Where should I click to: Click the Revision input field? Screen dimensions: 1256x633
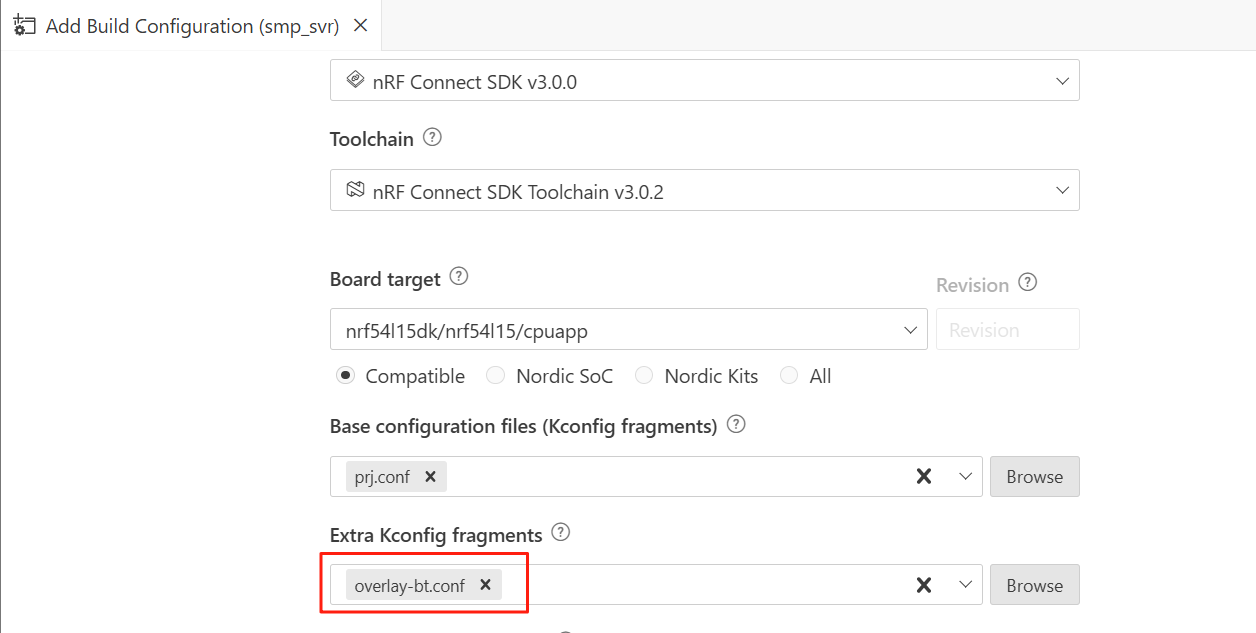pyautogui.click(x=1007, y=330)
